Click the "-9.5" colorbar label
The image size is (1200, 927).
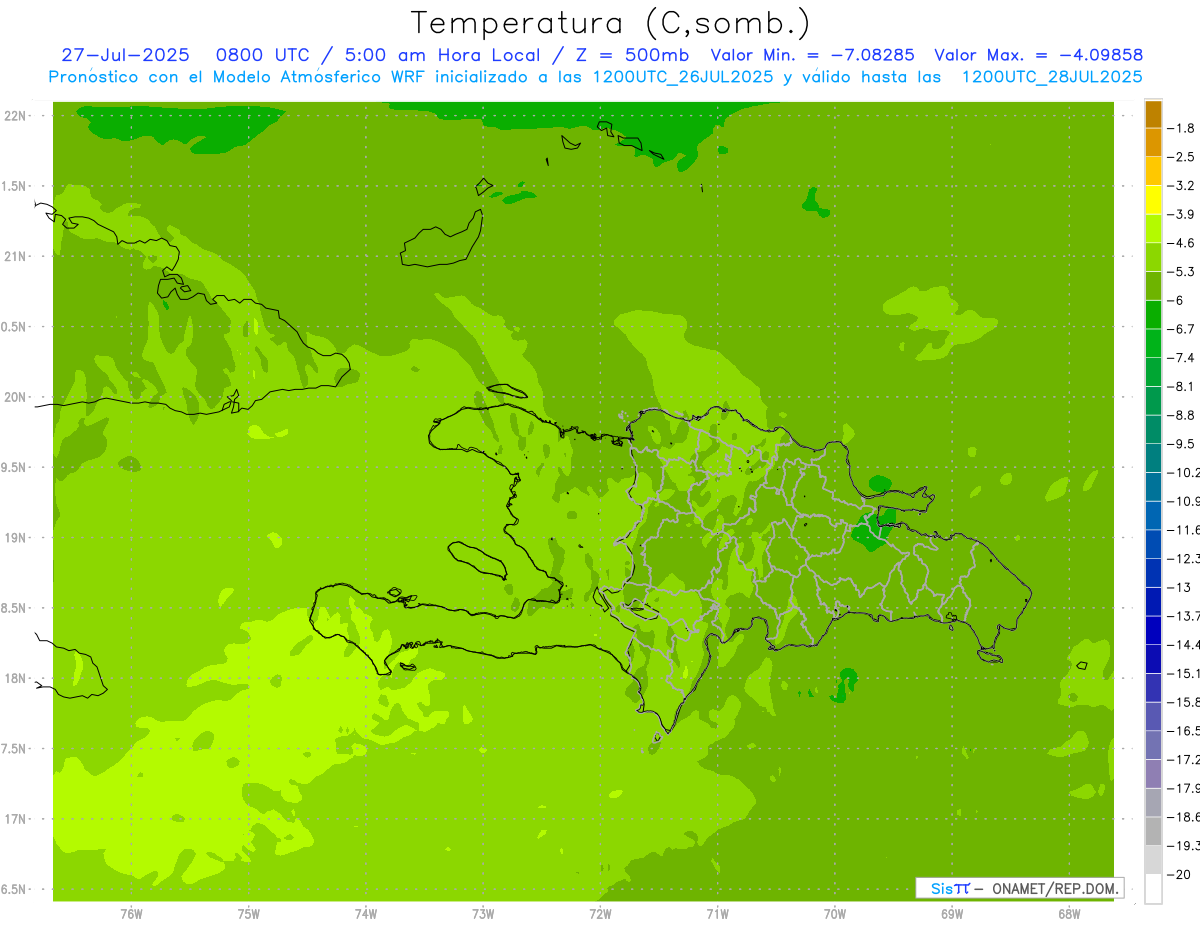1182,444
